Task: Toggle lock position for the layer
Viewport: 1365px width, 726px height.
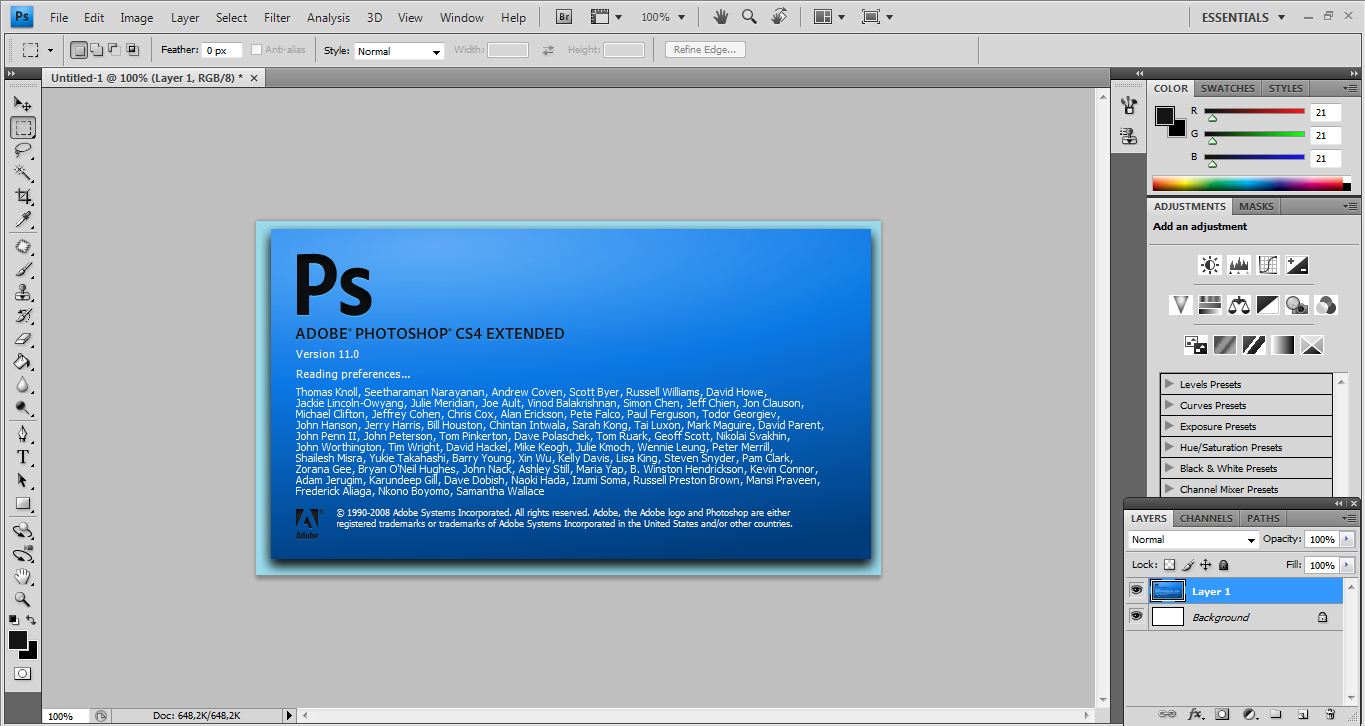Action: 1205,565
